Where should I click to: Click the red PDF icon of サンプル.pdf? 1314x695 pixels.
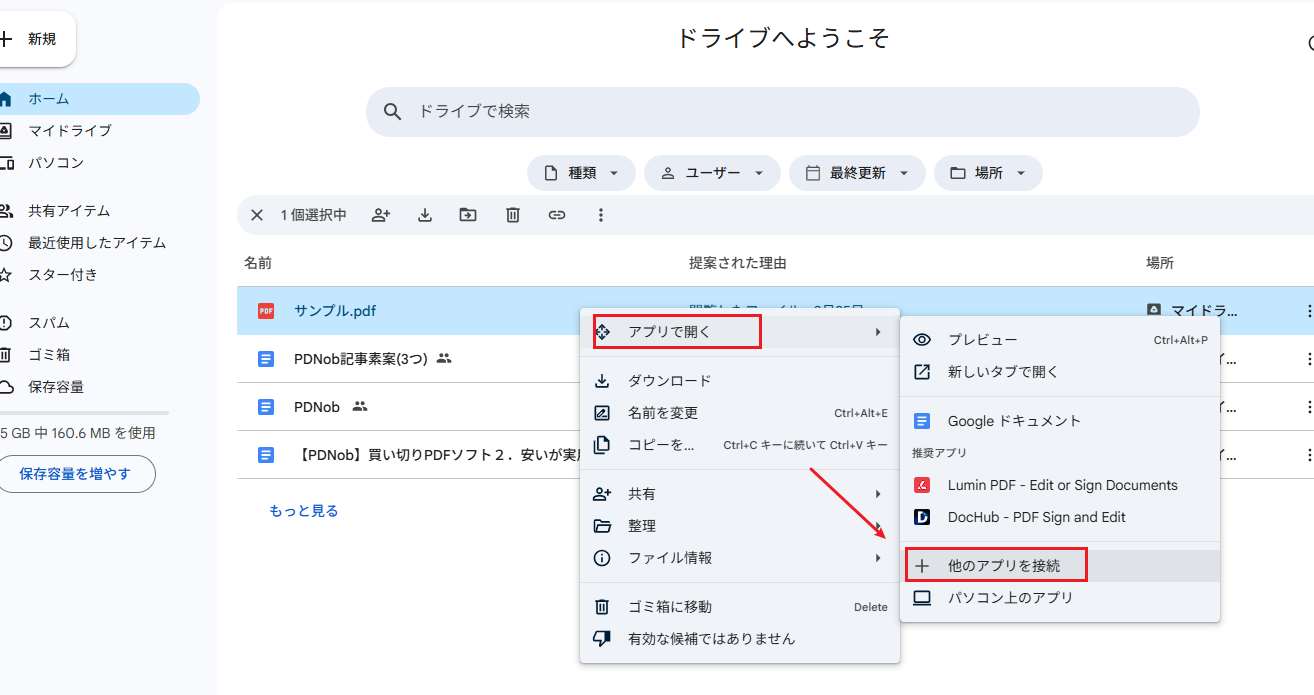coord(266,311)
